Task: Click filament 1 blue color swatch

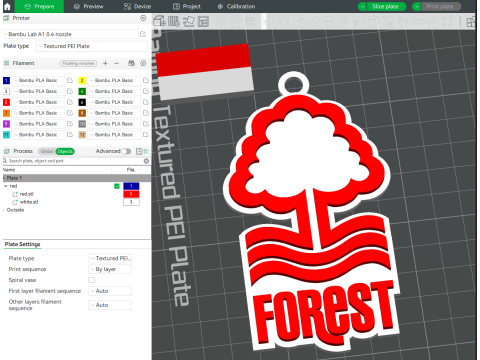Action: 6,80
